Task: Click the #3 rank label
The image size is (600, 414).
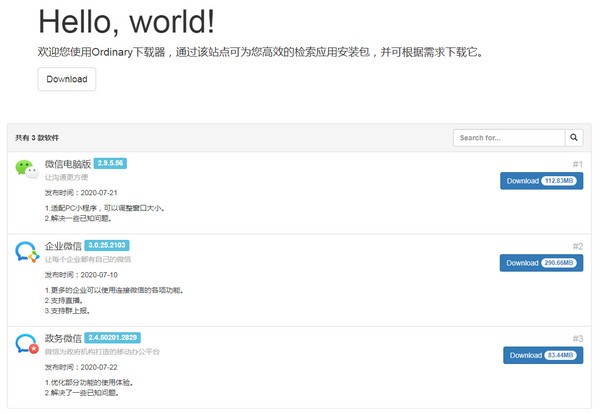Action: pos(577,339)
